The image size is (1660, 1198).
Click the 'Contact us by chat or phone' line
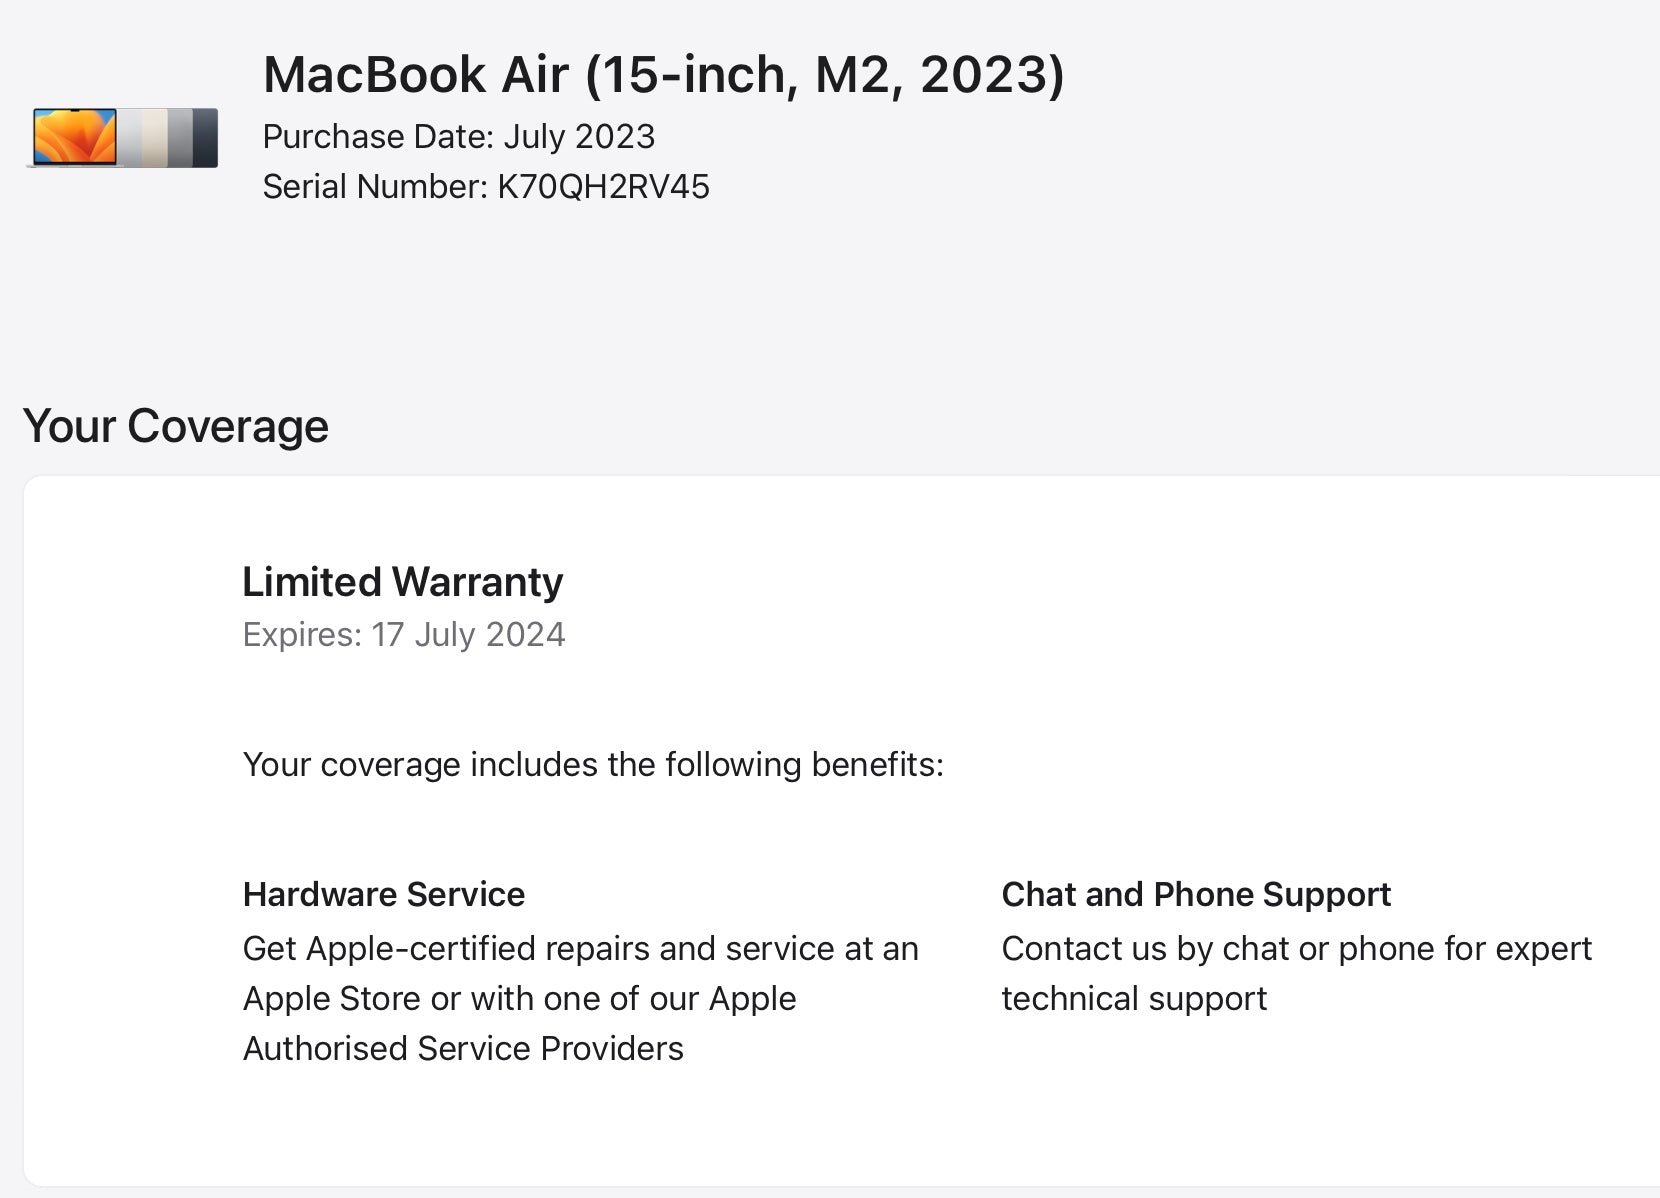coord(1296,948)
